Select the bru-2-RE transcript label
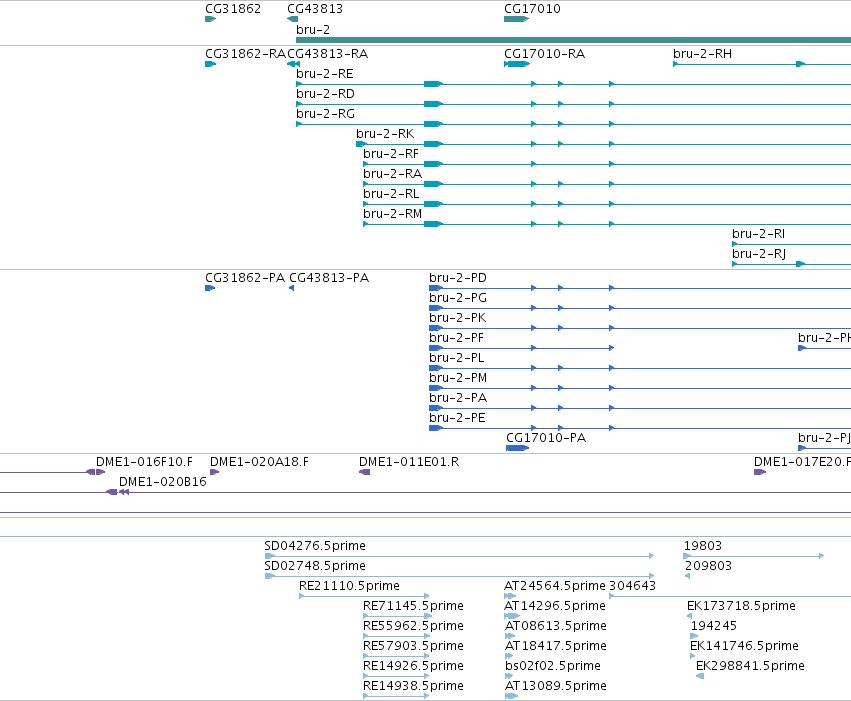Image resolution: width=851 pixels, height=701 pixels. click(325, 73)
